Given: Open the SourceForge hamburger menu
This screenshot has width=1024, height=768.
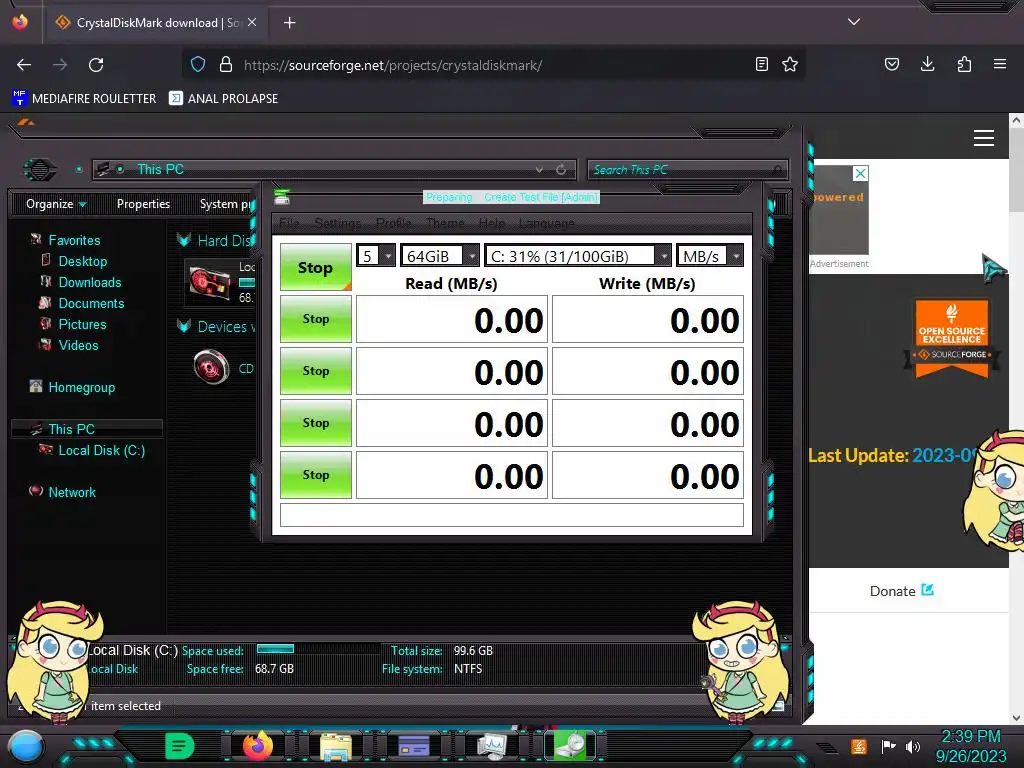Looking at the screenshot, I should (984, 138).
